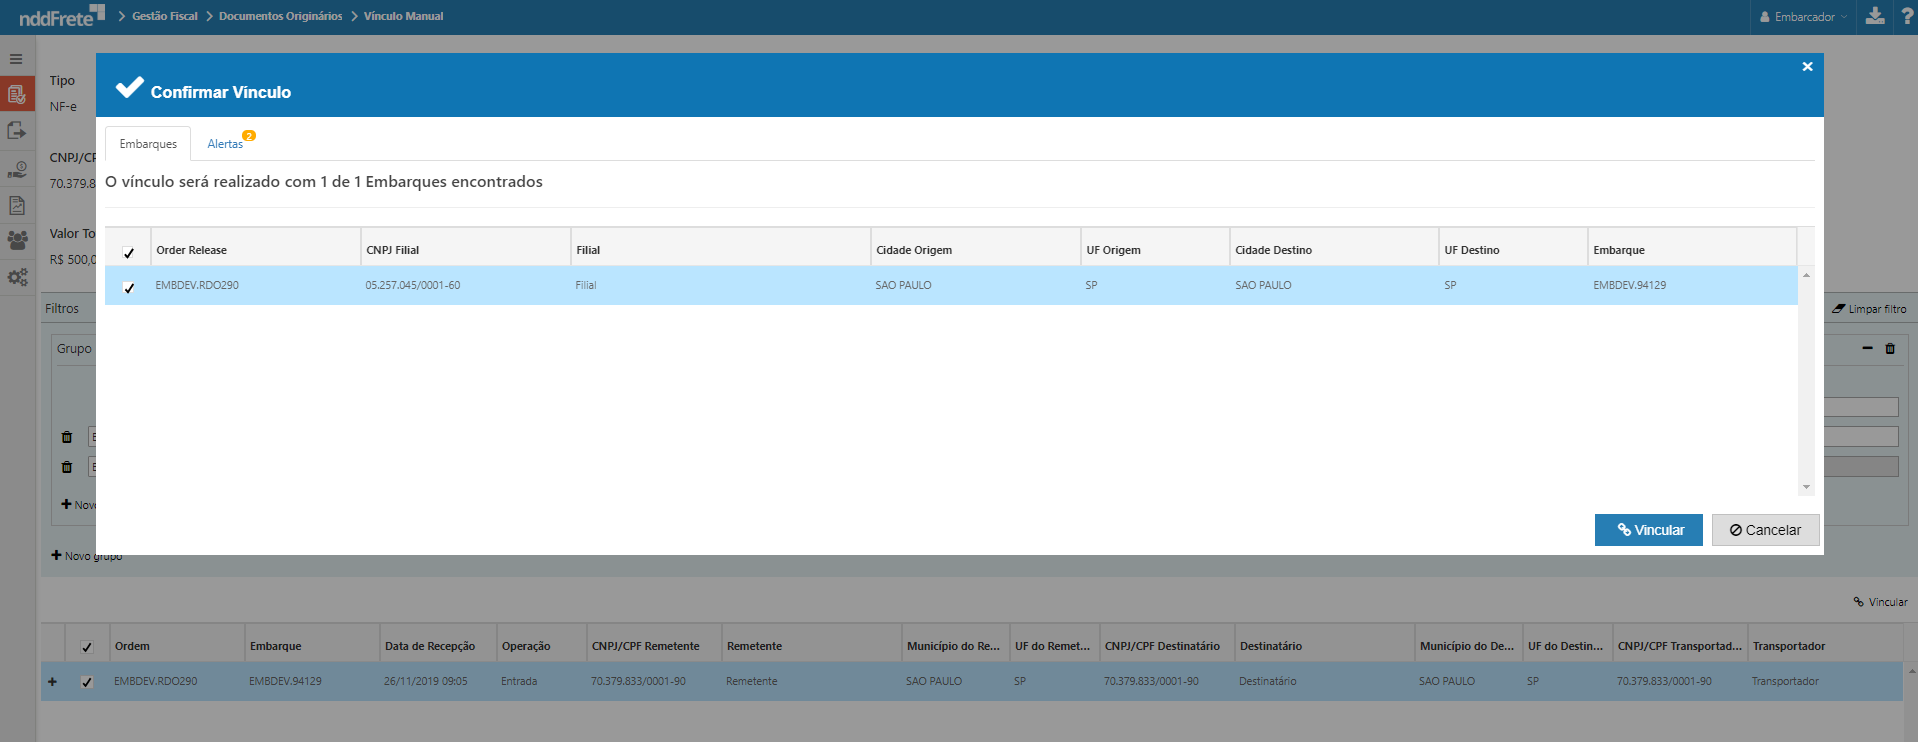Image resolution: width=1918 pixels, height=742 pixels.
Task: Open the download icon in top bar
Action: (1875, 16)
